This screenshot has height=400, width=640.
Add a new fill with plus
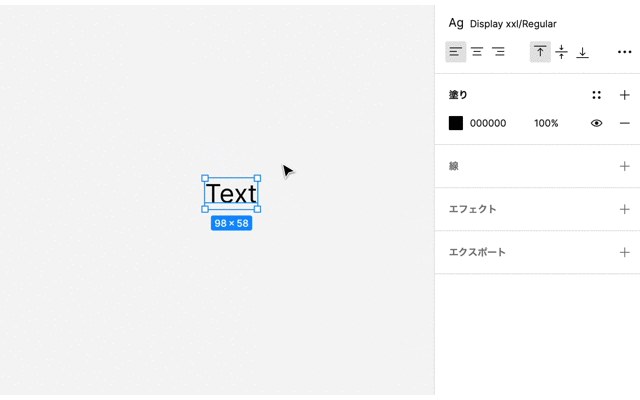[624, 95]
